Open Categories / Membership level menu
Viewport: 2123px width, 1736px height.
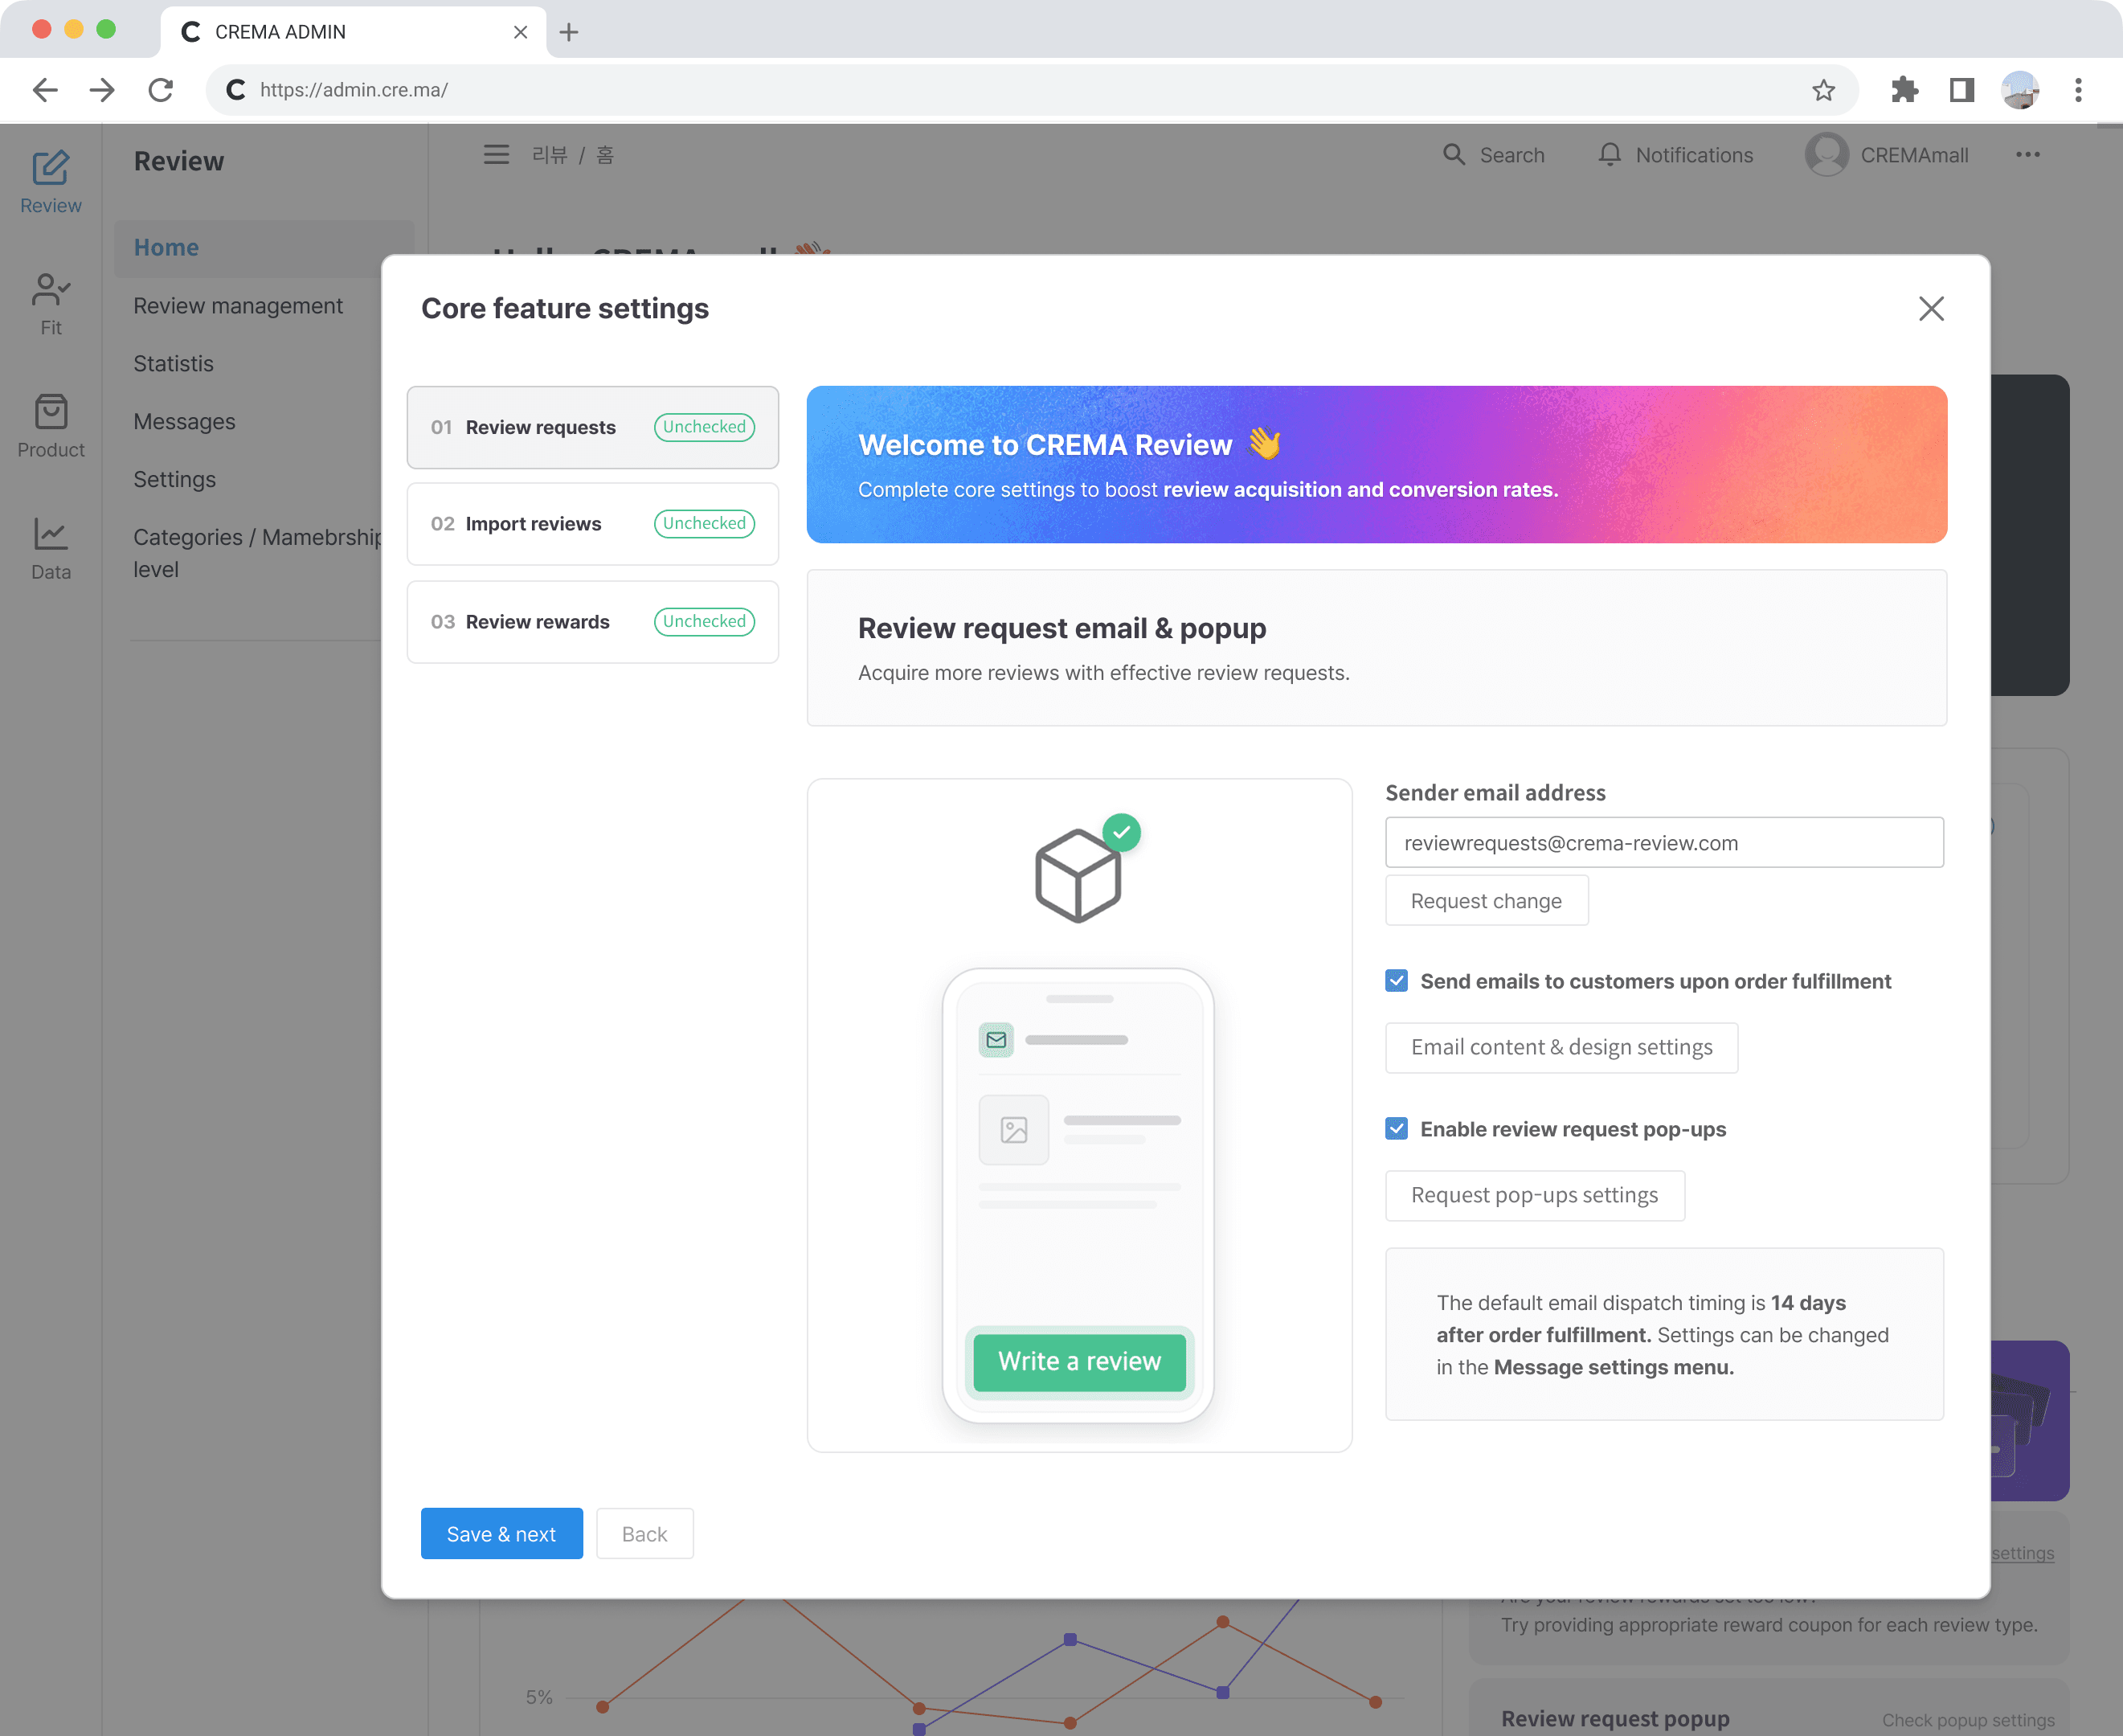(257, 553)
